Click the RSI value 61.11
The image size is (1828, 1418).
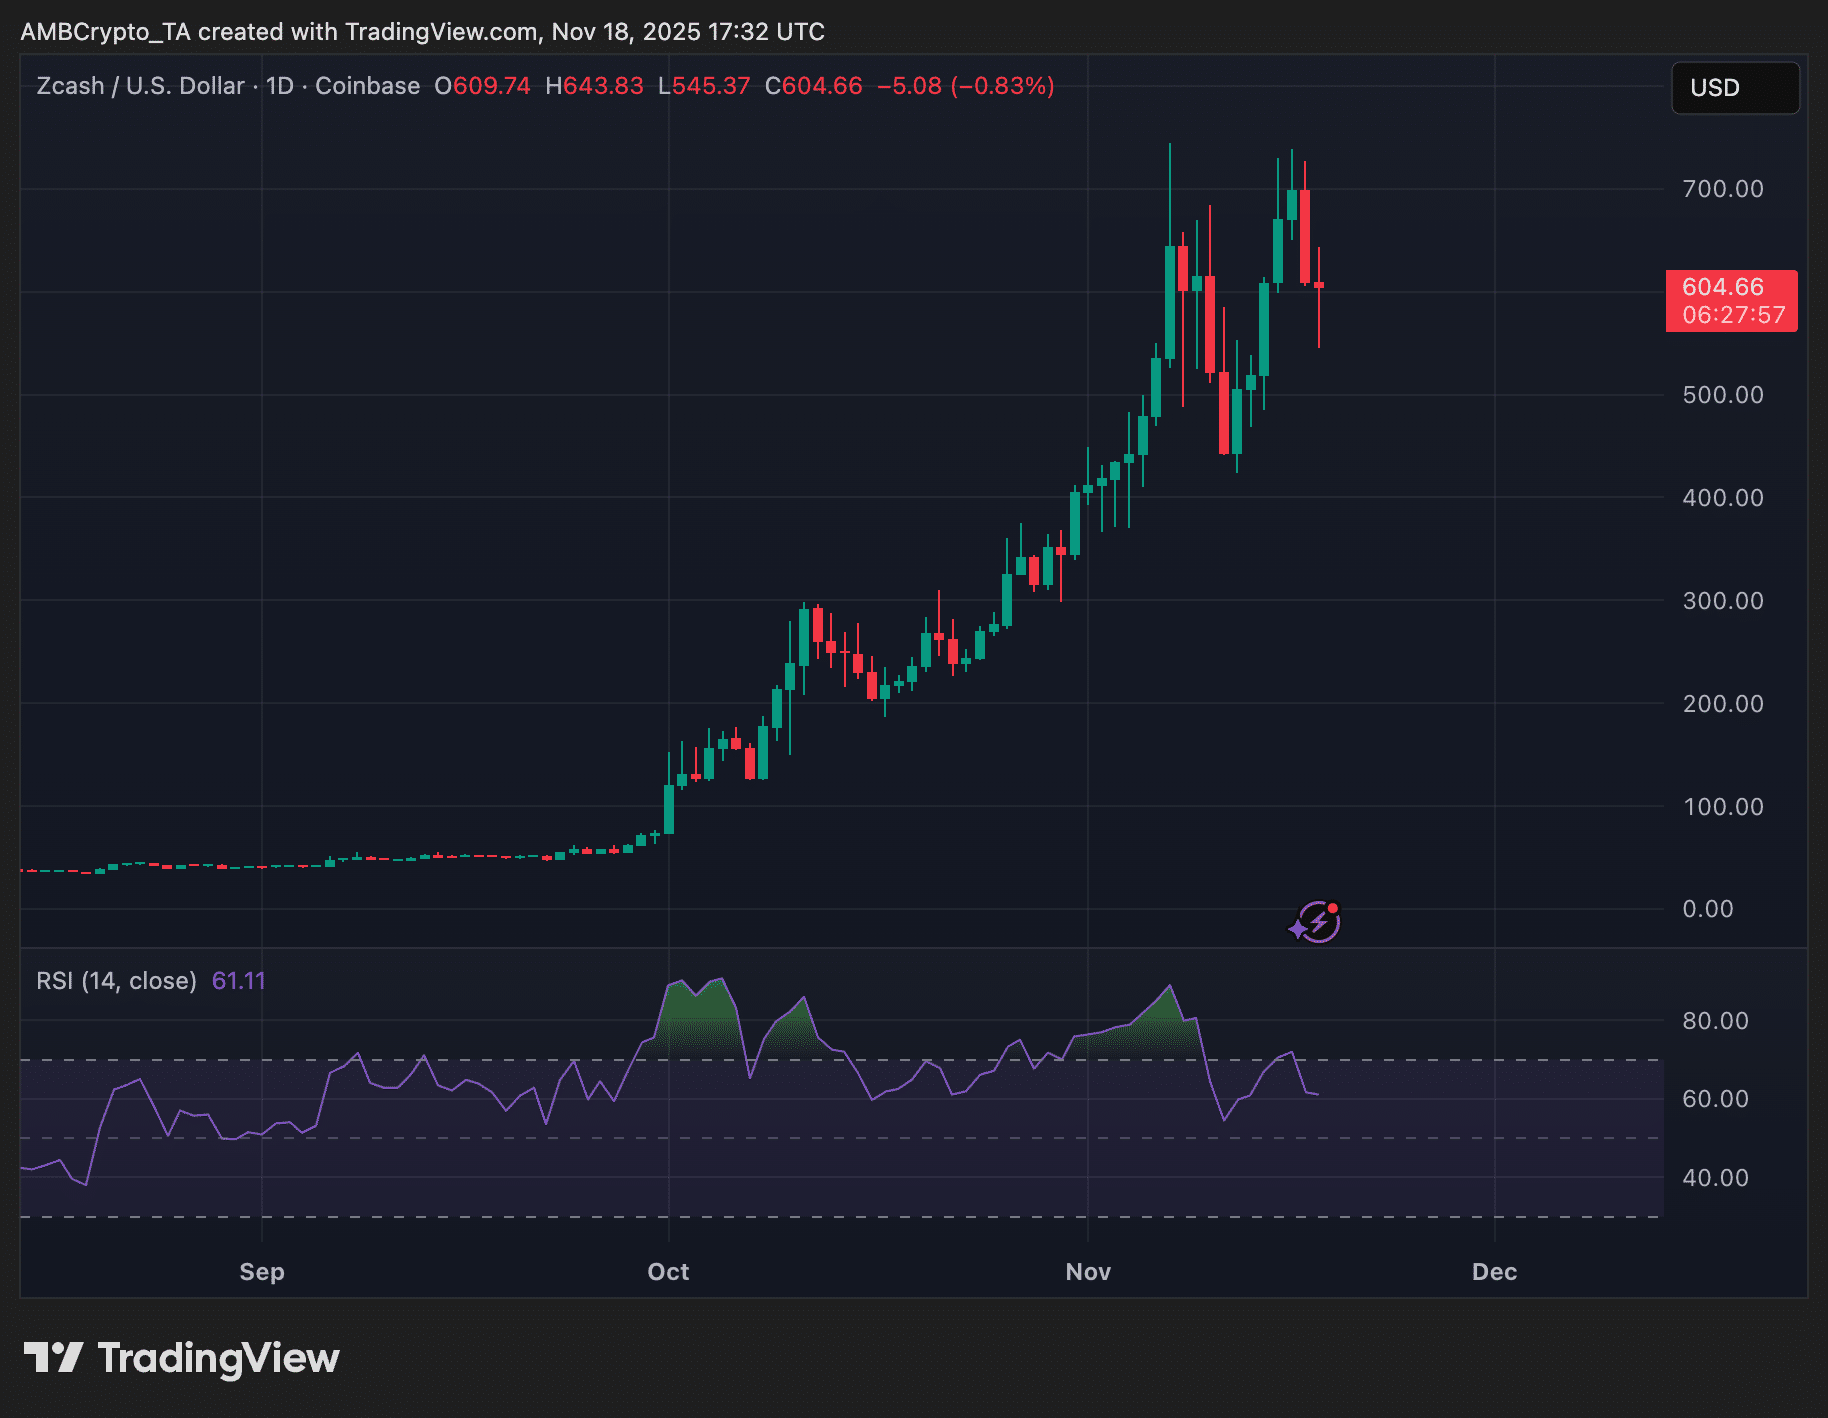[x=239, y=981]
